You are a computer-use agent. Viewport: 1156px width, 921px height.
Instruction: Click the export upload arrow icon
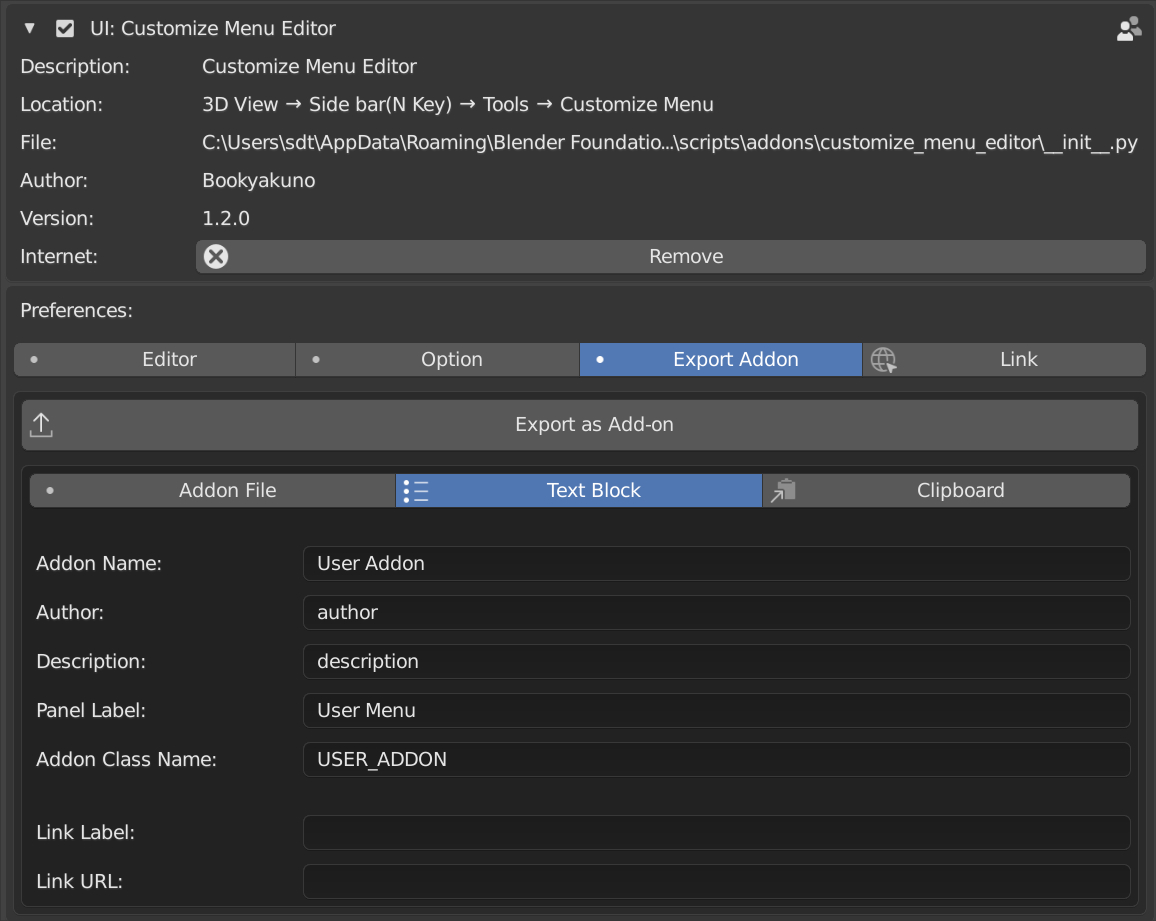tap(41, 425)
